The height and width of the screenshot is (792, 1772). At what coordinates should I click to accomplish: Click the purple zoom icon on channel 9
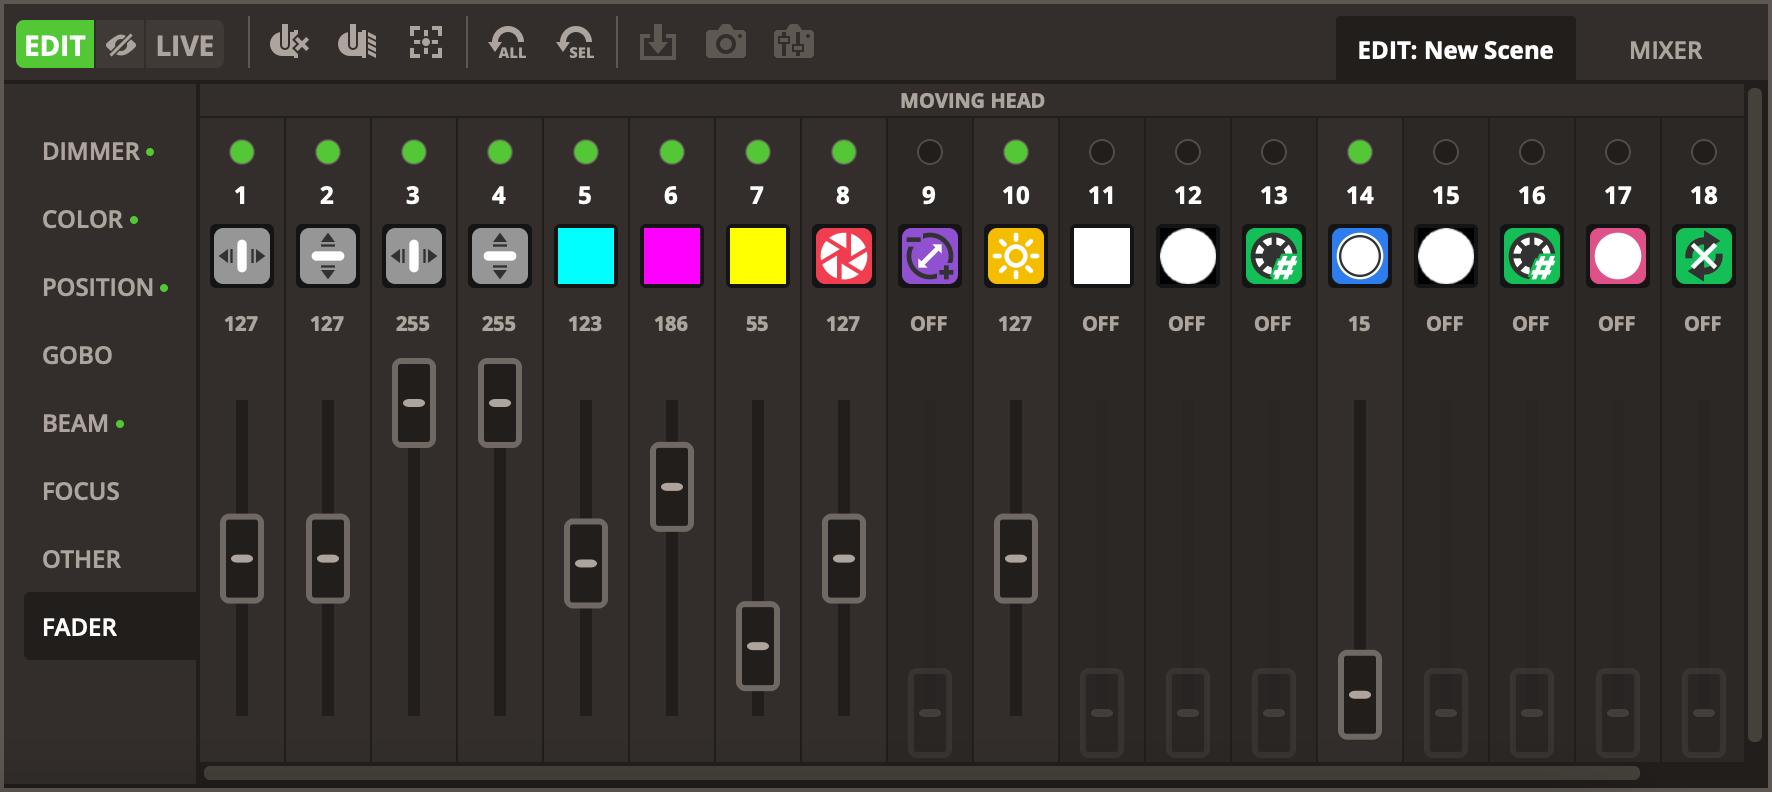coord(929,256)
